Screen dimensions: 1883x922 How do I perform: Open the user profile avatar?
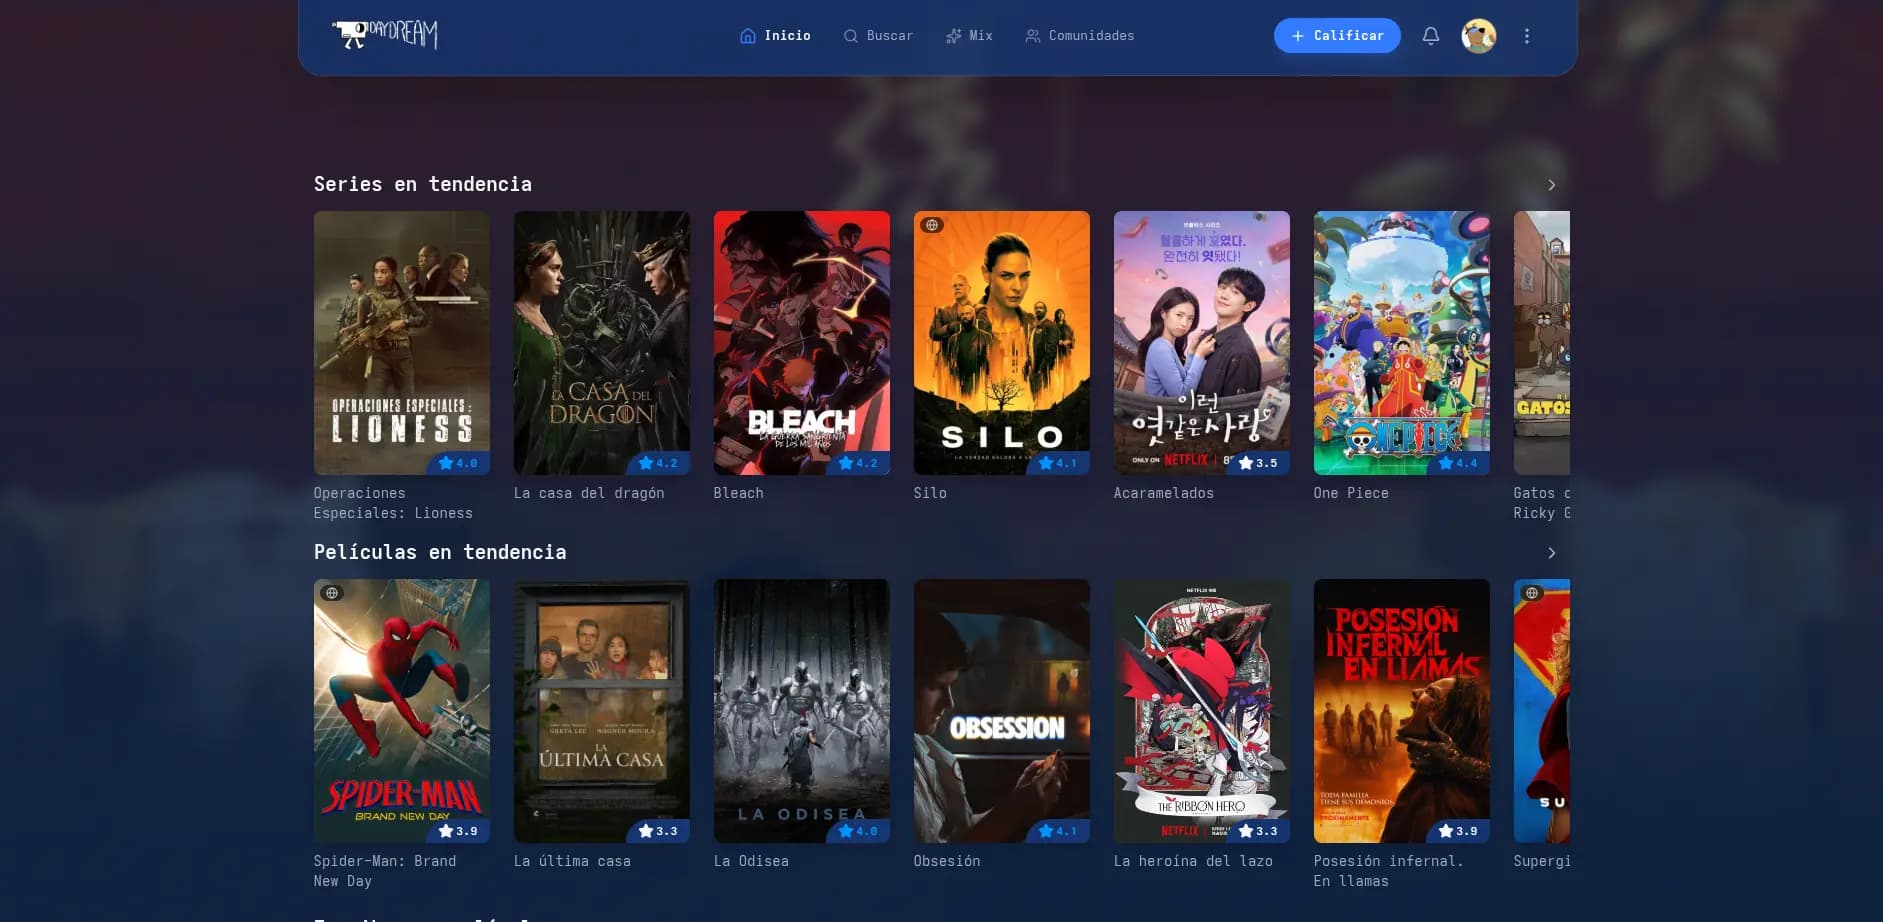[x=1479, y=36]
